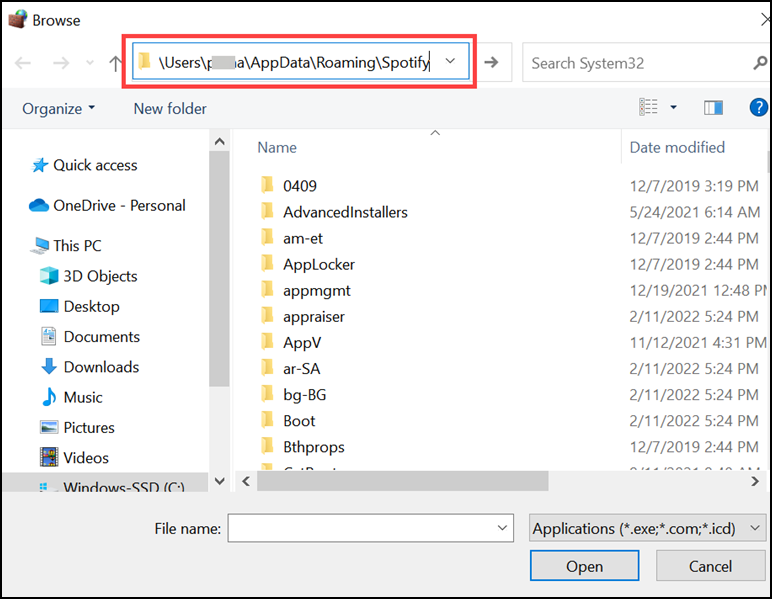Open the File name dropdown arrow
Image resolution: width=772 pixels, height=599 pixels.
click(x=502, y=528)
